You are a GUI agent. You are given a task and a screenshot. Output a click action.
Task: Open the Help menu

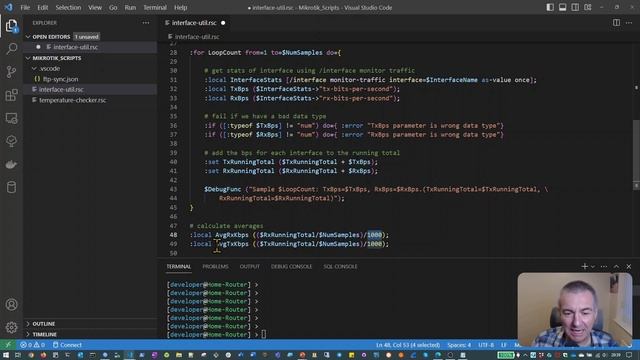[x=180, y=7]
